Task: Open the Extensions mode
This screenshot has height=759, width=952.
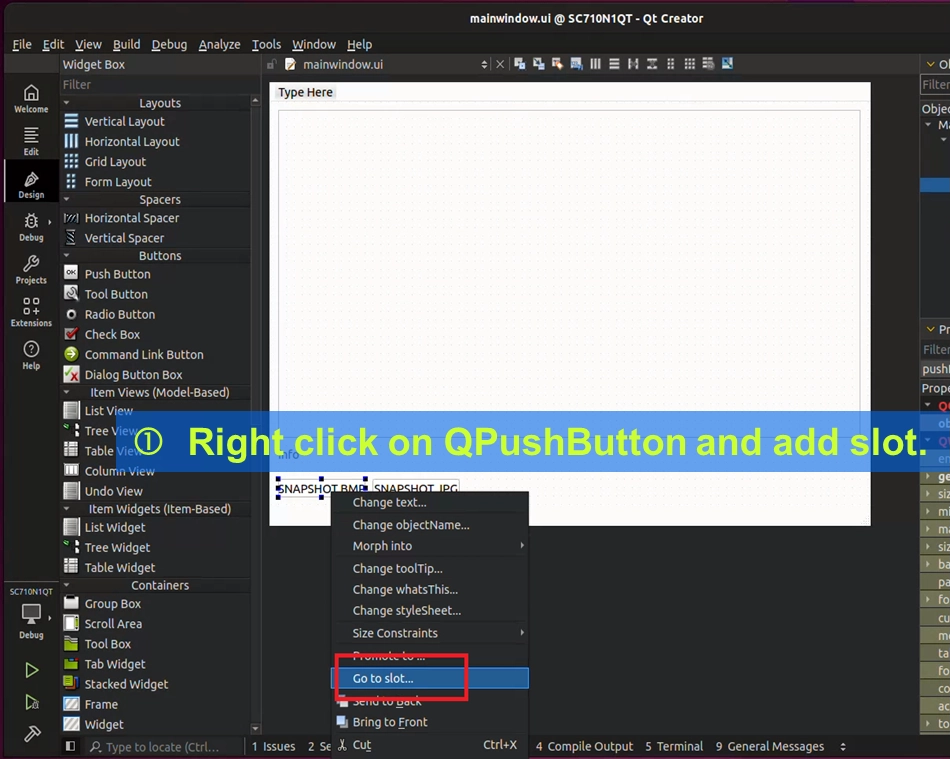Action: 31,312
